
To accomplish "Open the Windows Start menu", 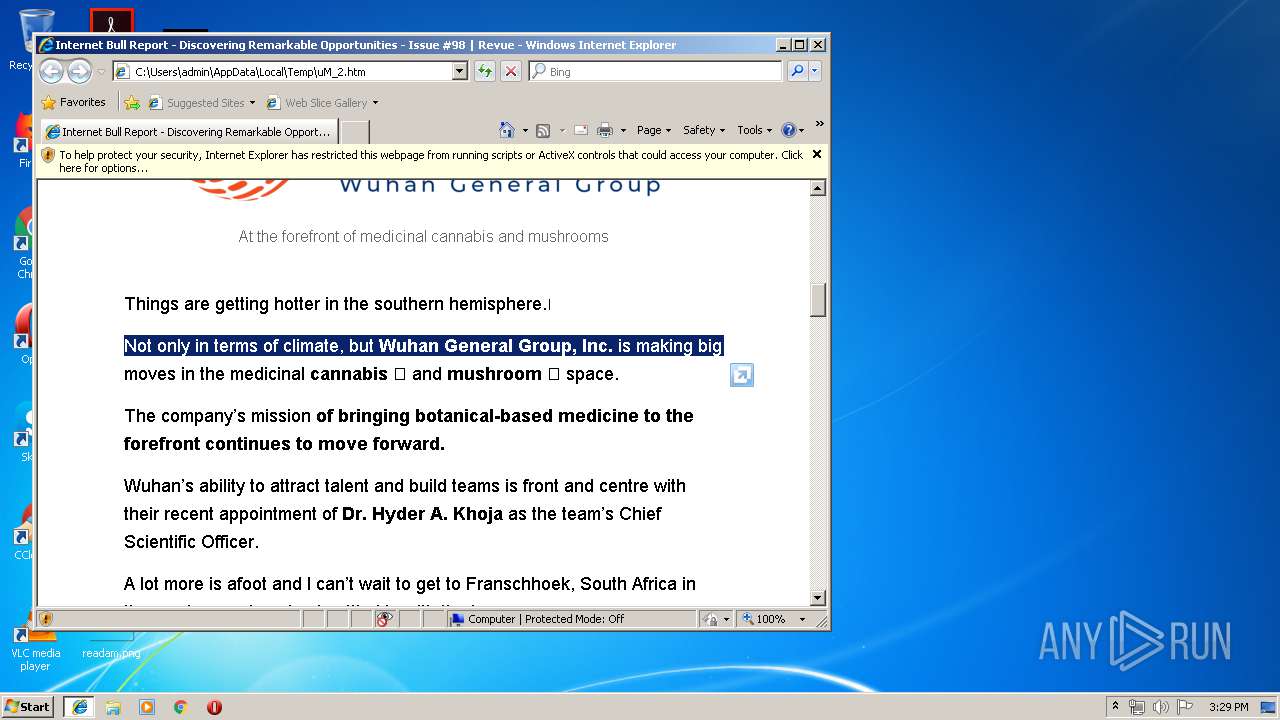I will 28,706.
